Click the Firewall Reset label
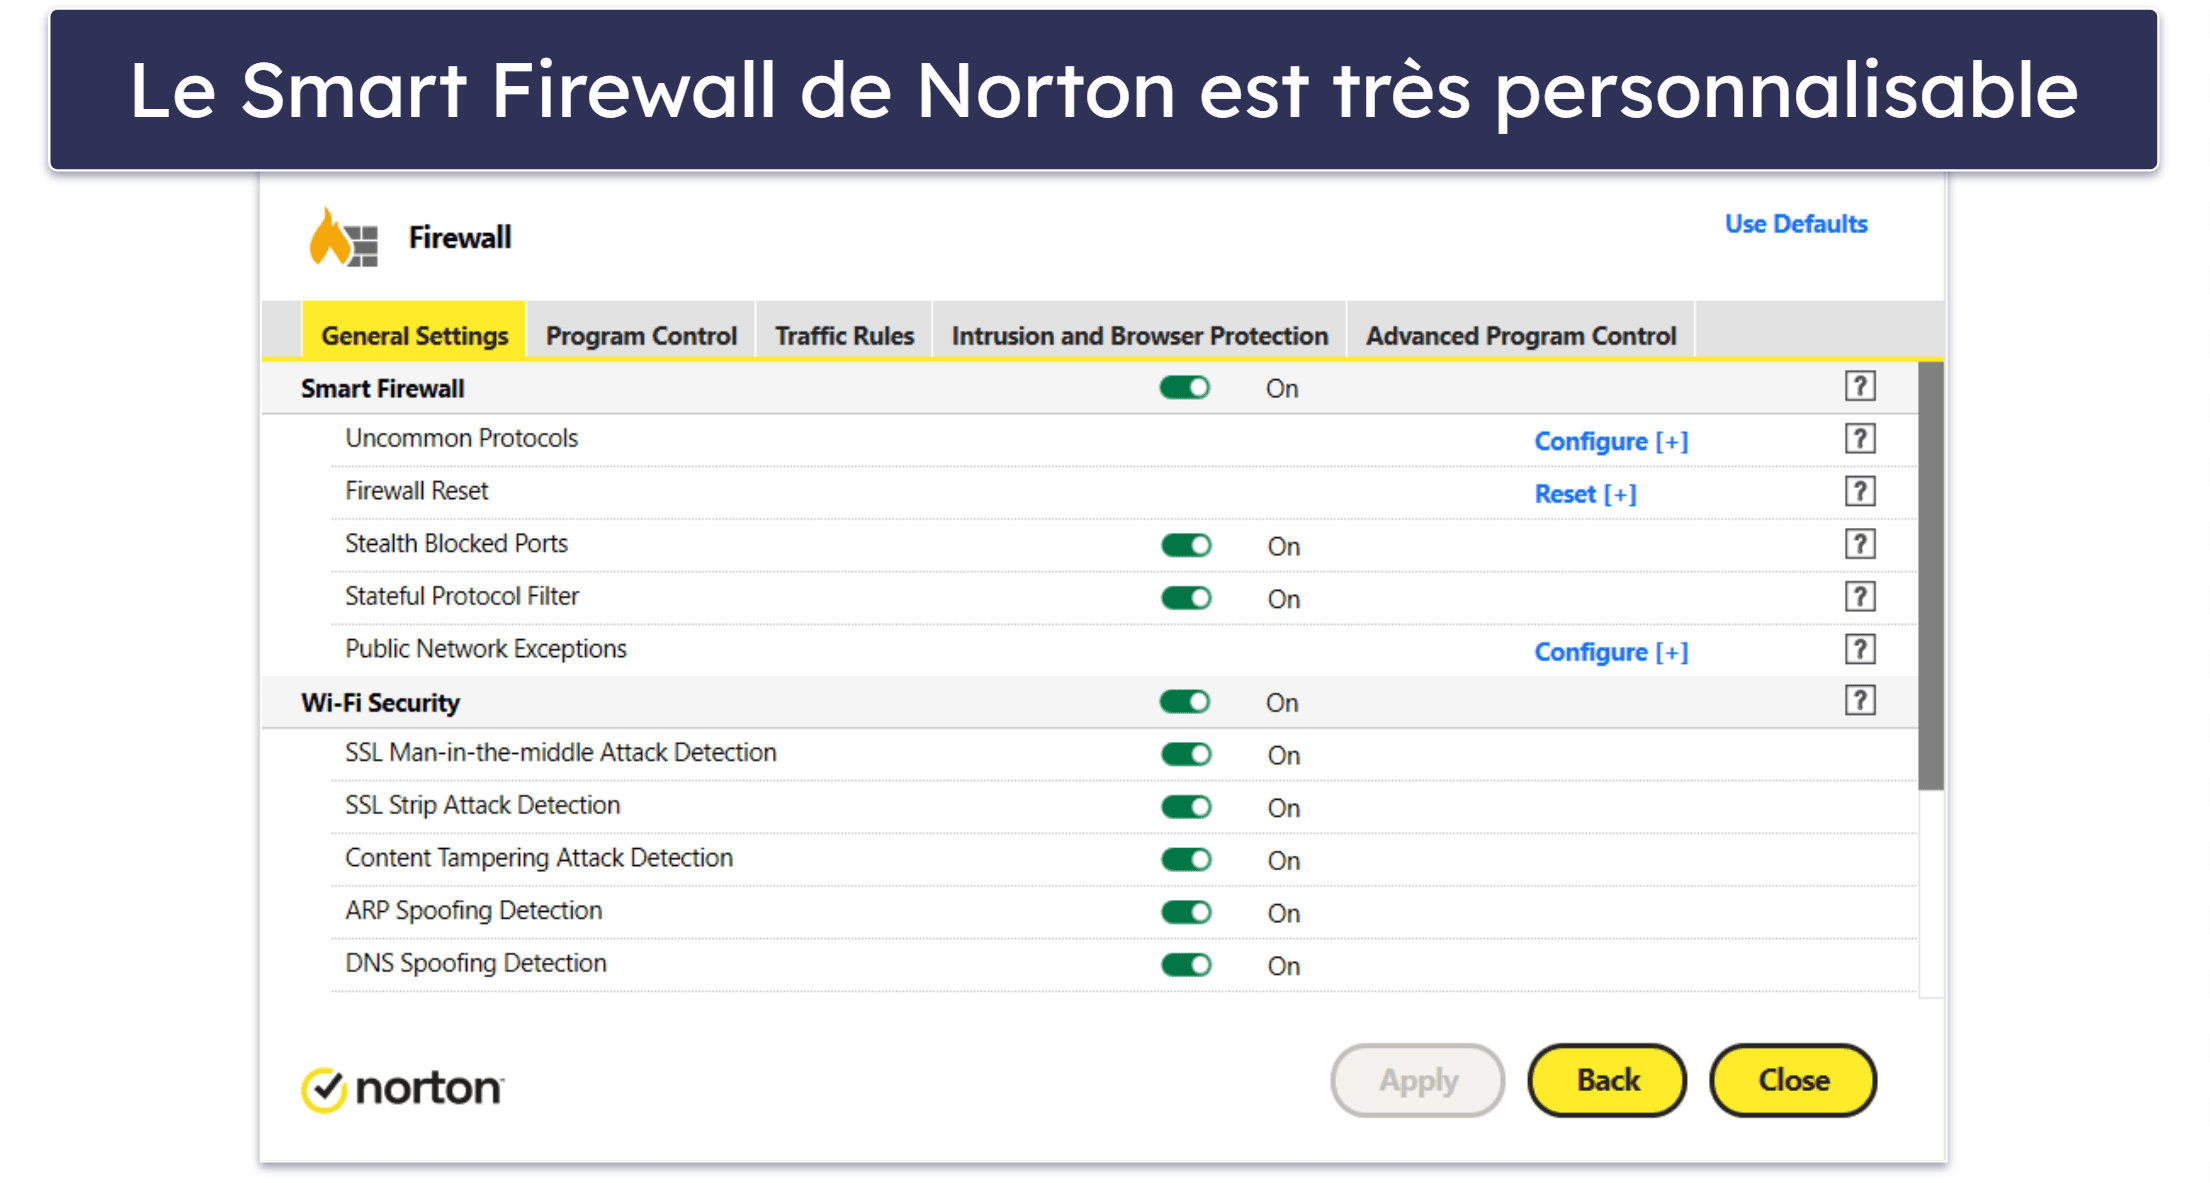The image size is (2210, 1183). tap(417, 491)
